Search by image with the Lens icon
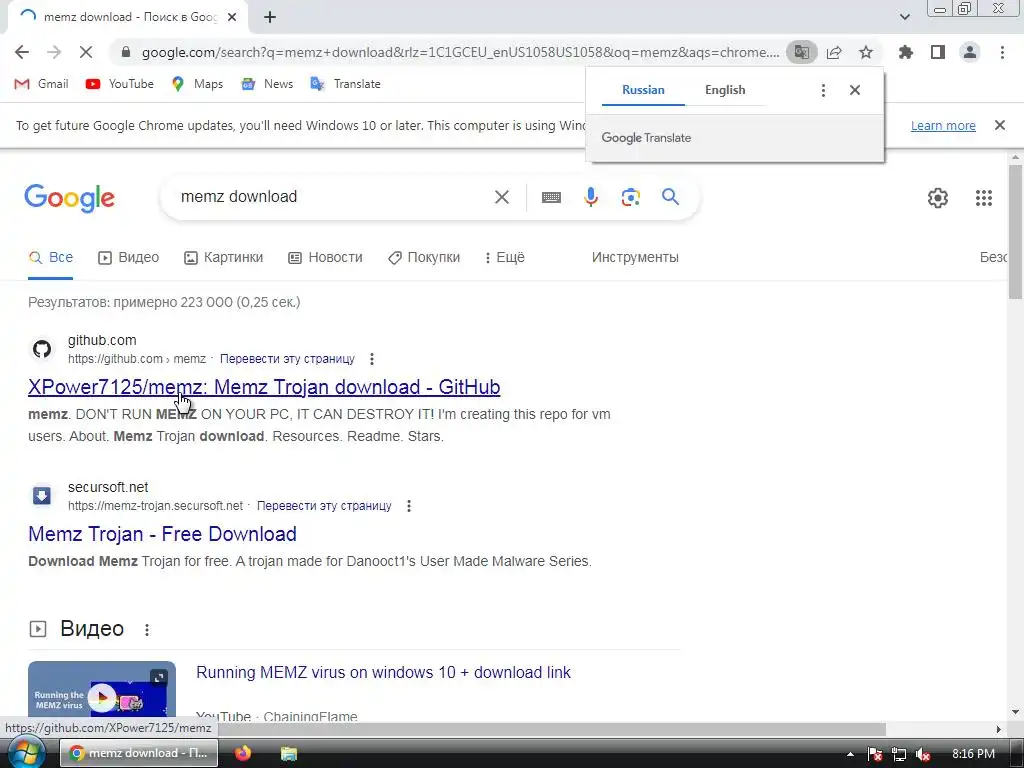The height and width of the screenshot is (768, 1024). [631, 197]
